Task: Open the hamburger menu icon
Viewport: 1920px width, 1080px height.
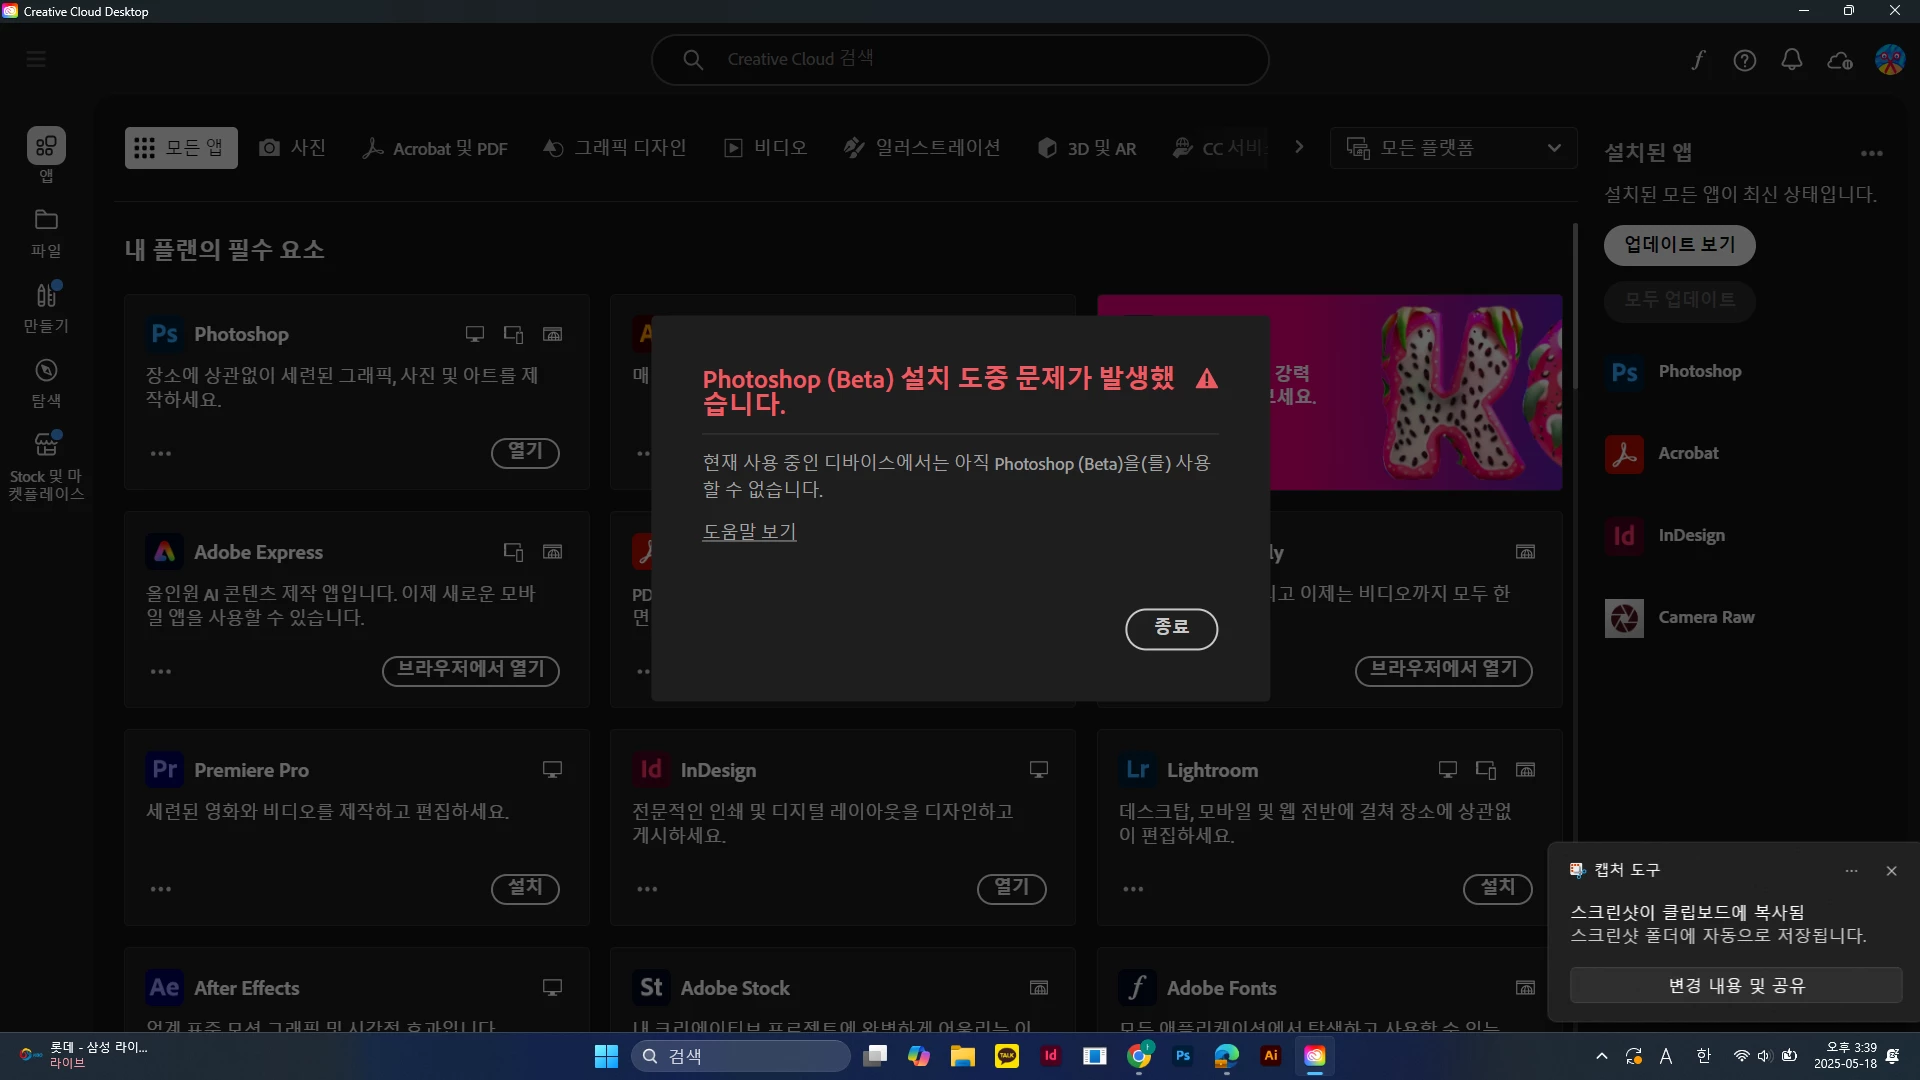Action: click(x=36, y=59)
